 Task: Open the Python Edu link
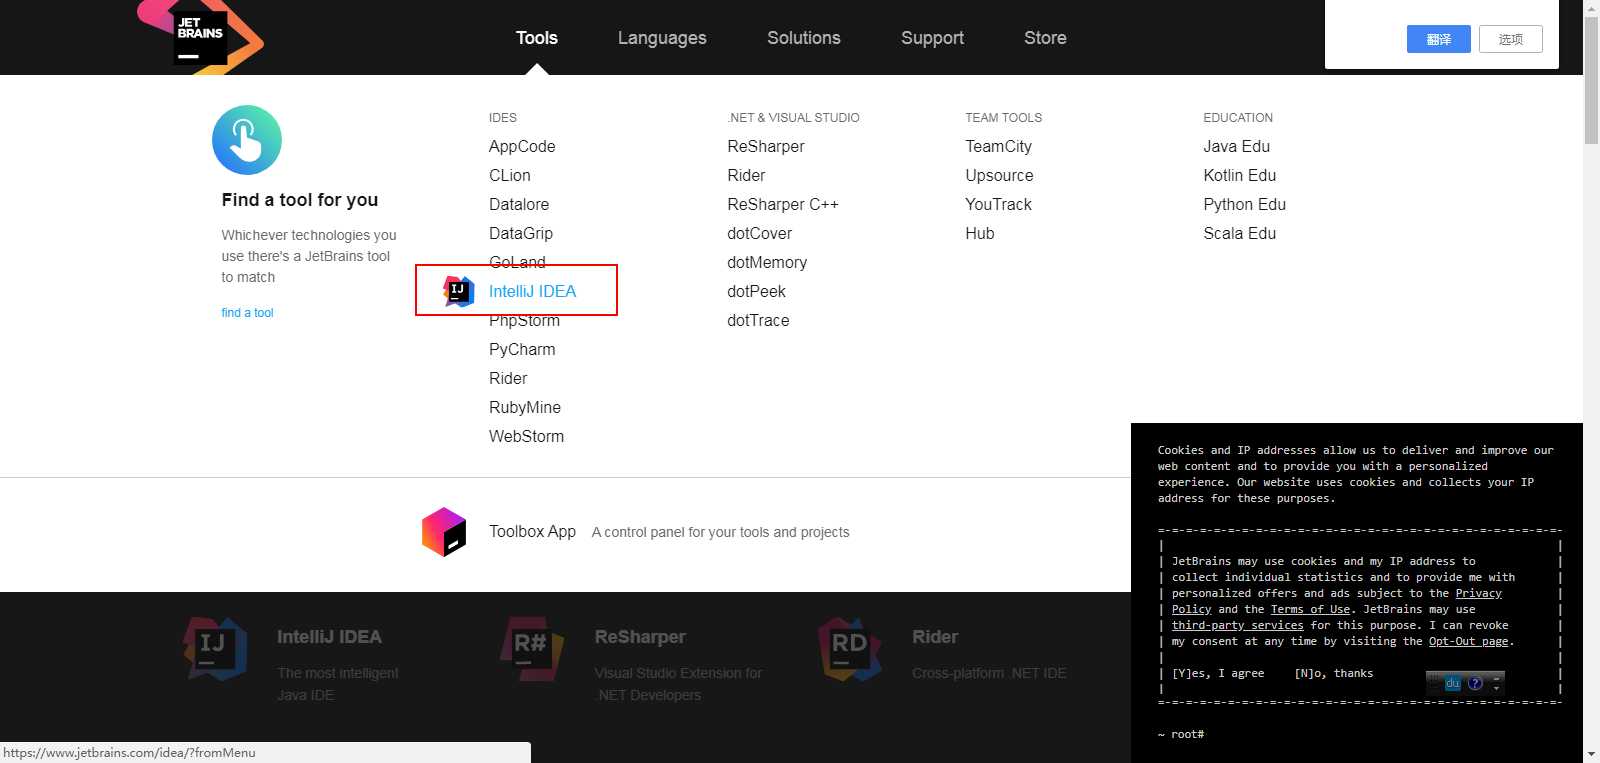1244,204
